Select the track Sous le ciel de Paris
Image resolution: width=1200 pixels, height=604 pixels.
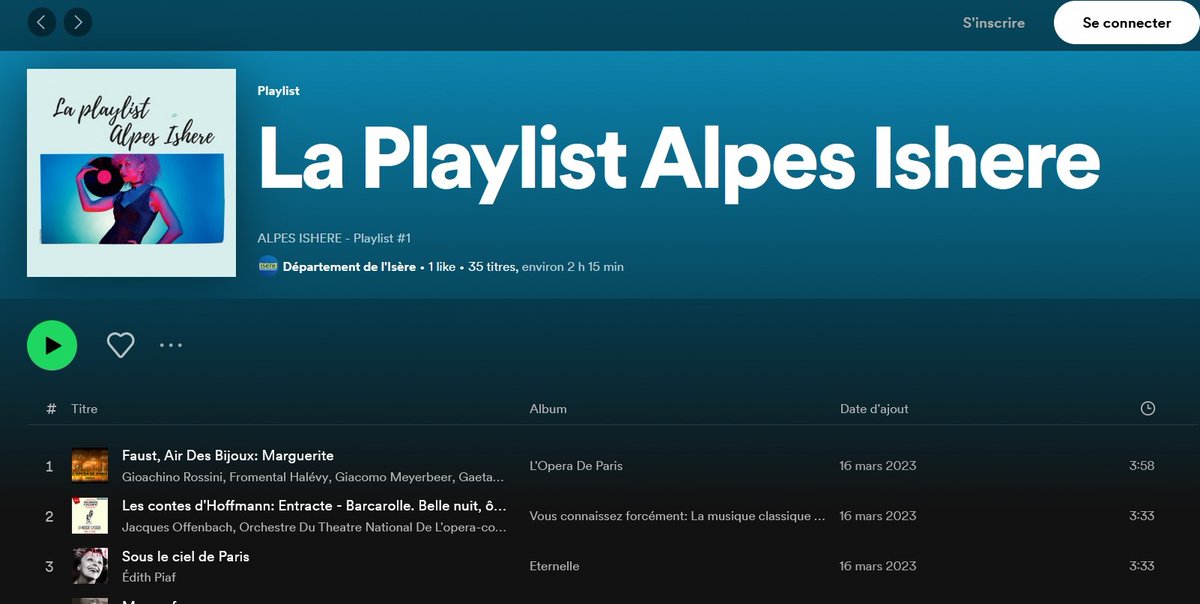pos(186,556)
